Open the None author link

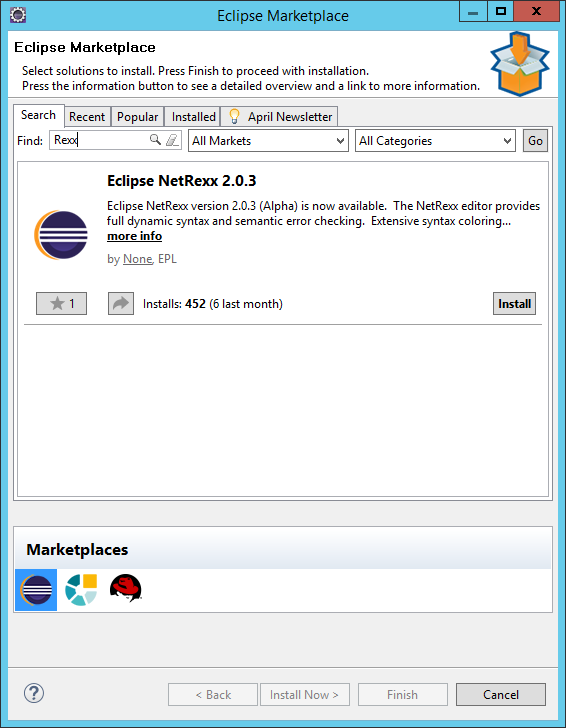(137, 259)
